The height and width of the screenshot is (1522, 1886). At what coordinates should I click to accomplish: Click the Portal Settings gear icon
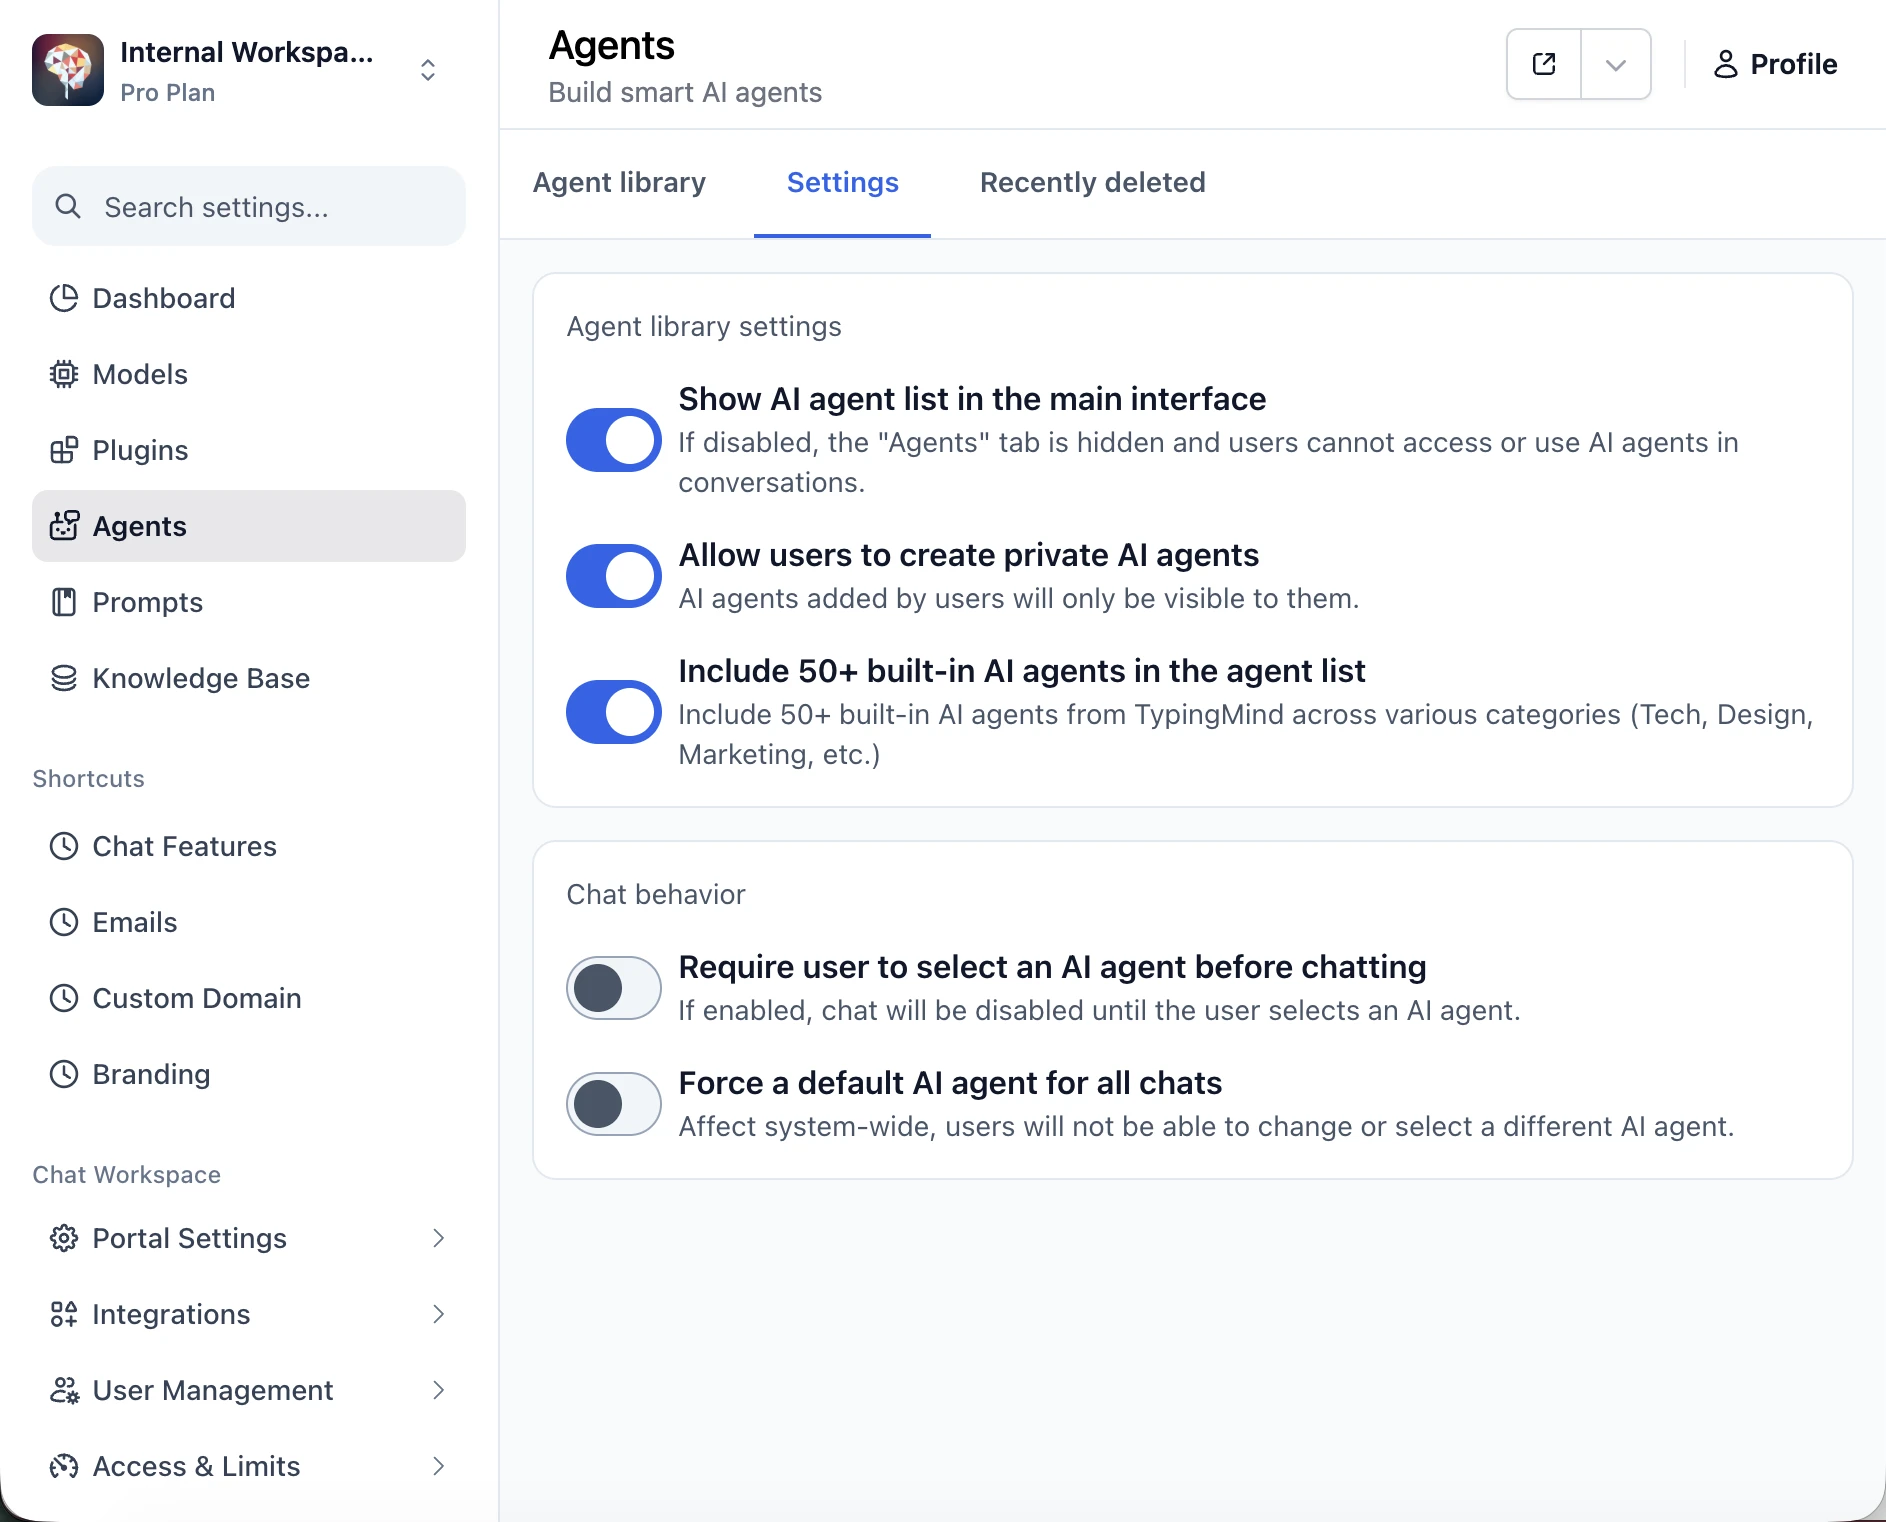[x=64, y=1238]
